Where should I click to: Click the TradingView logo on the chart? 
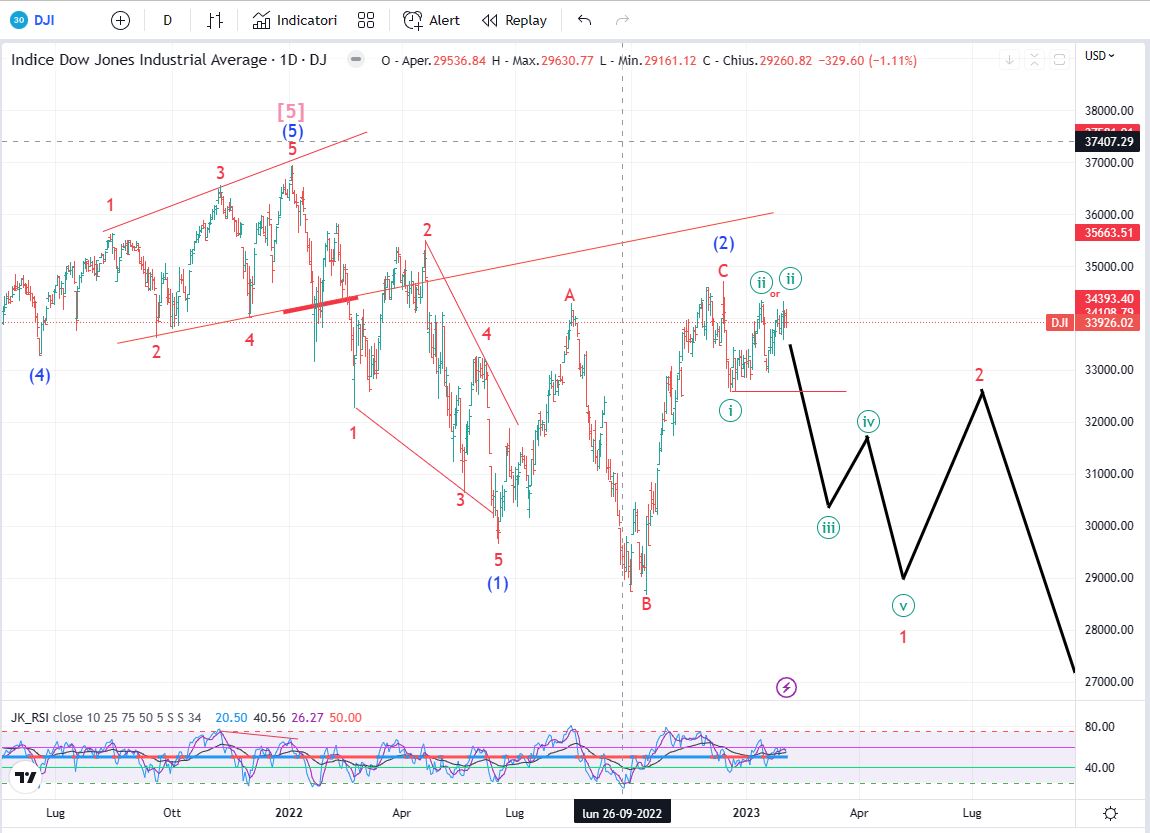coord(26,777)
